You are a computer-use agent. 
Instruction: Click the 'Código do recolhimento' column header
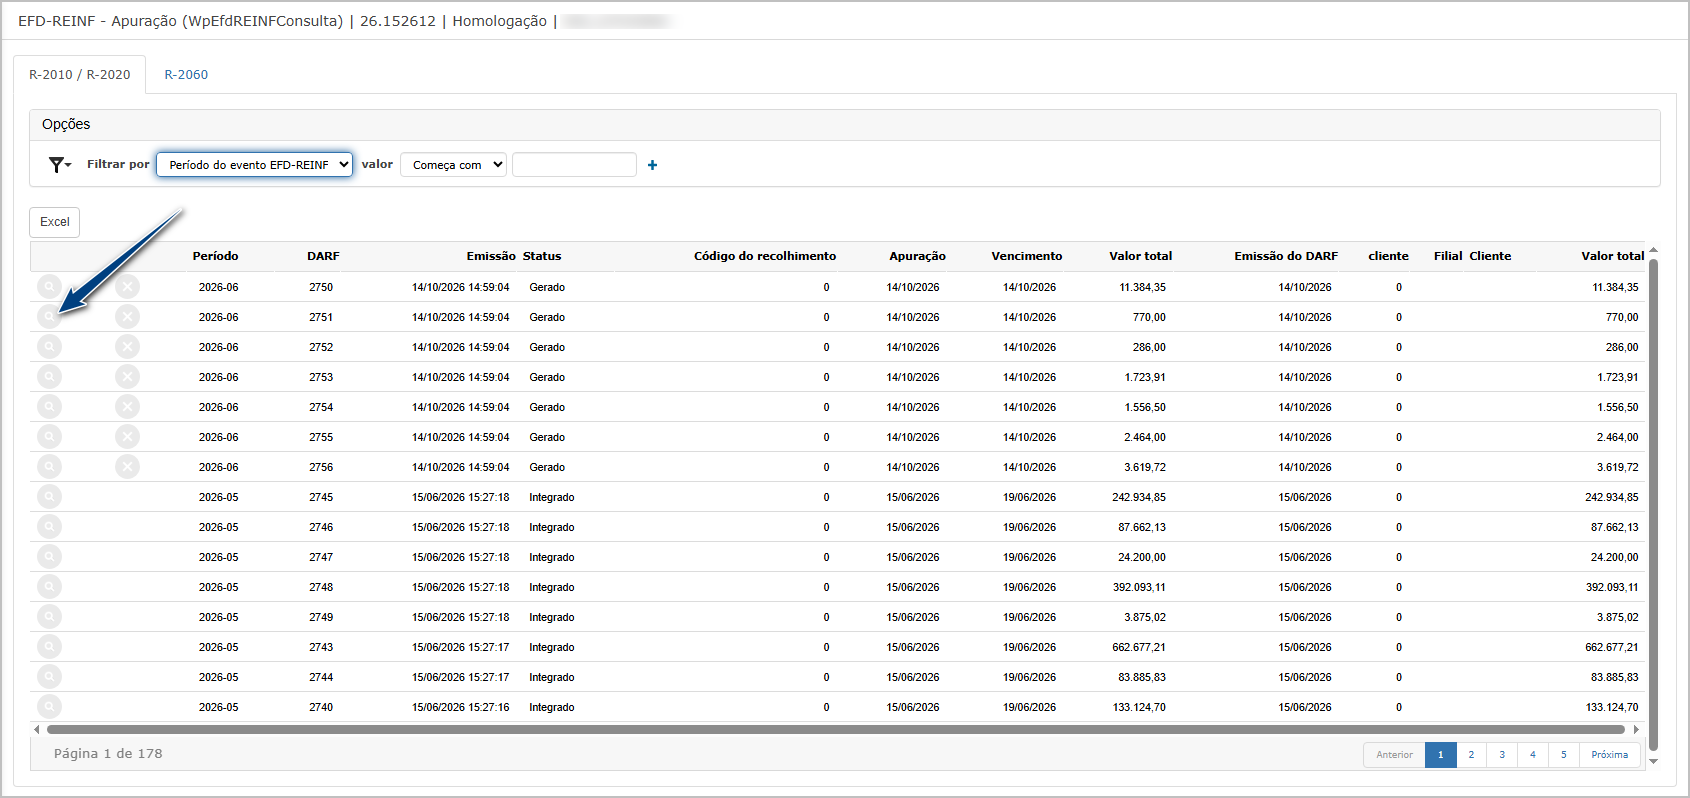[765, 256]
